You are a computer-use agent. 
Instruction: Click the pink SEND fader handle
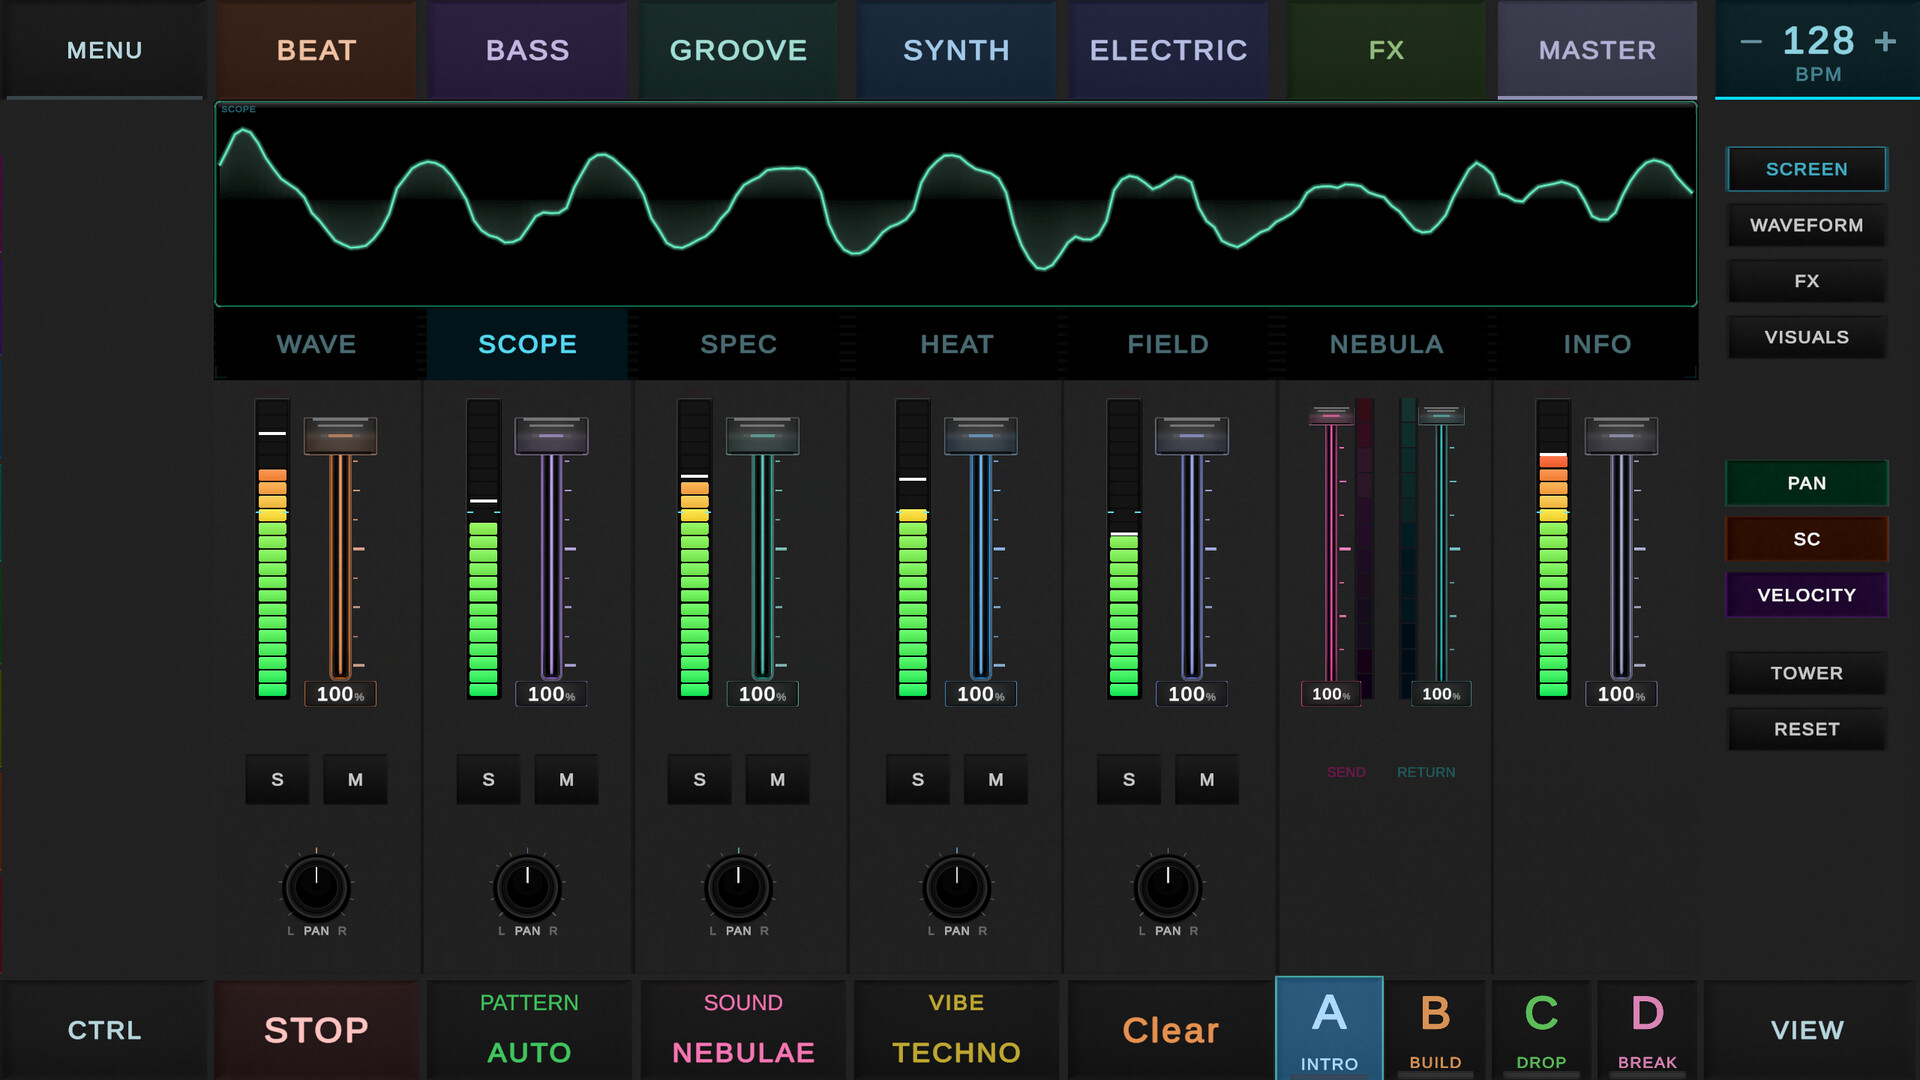(1331, 415)
